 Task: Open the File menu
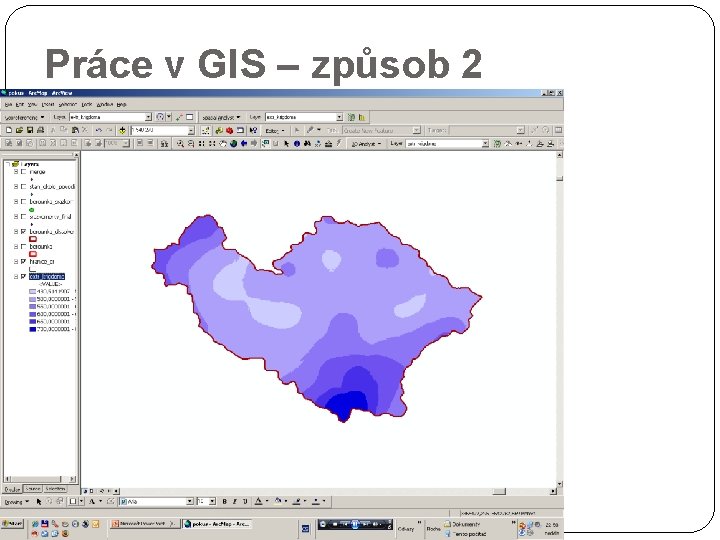point(8,105)
